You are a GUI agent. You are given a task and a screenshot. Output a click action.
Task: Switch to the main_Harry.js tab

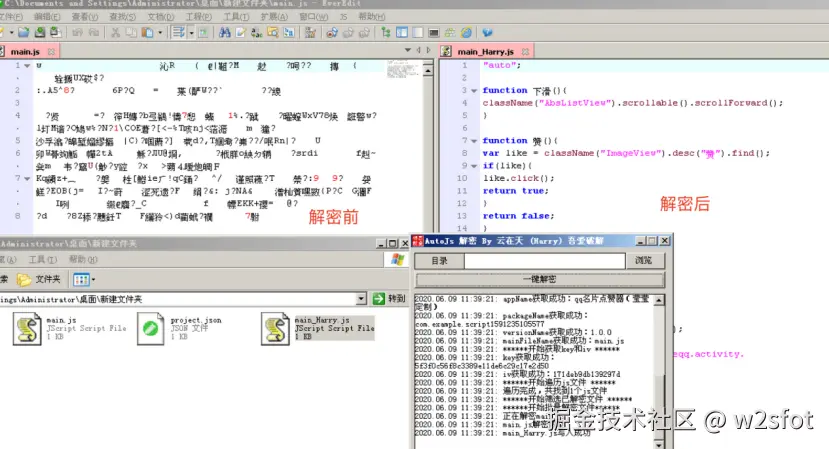485,52
